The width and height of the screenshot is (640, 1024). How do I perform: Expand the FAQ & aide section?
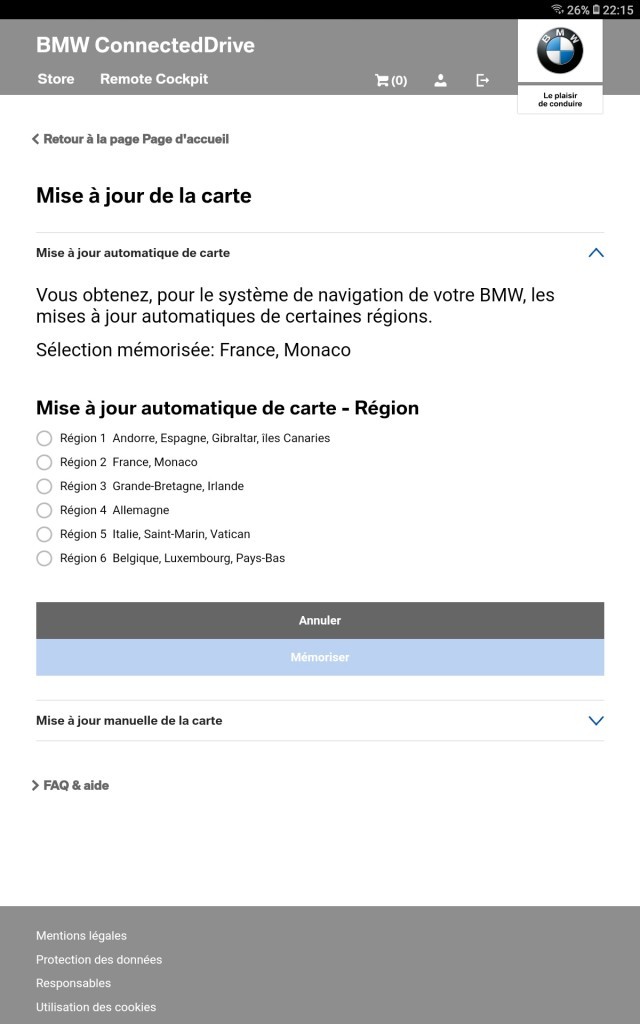(x=71, y=785)
